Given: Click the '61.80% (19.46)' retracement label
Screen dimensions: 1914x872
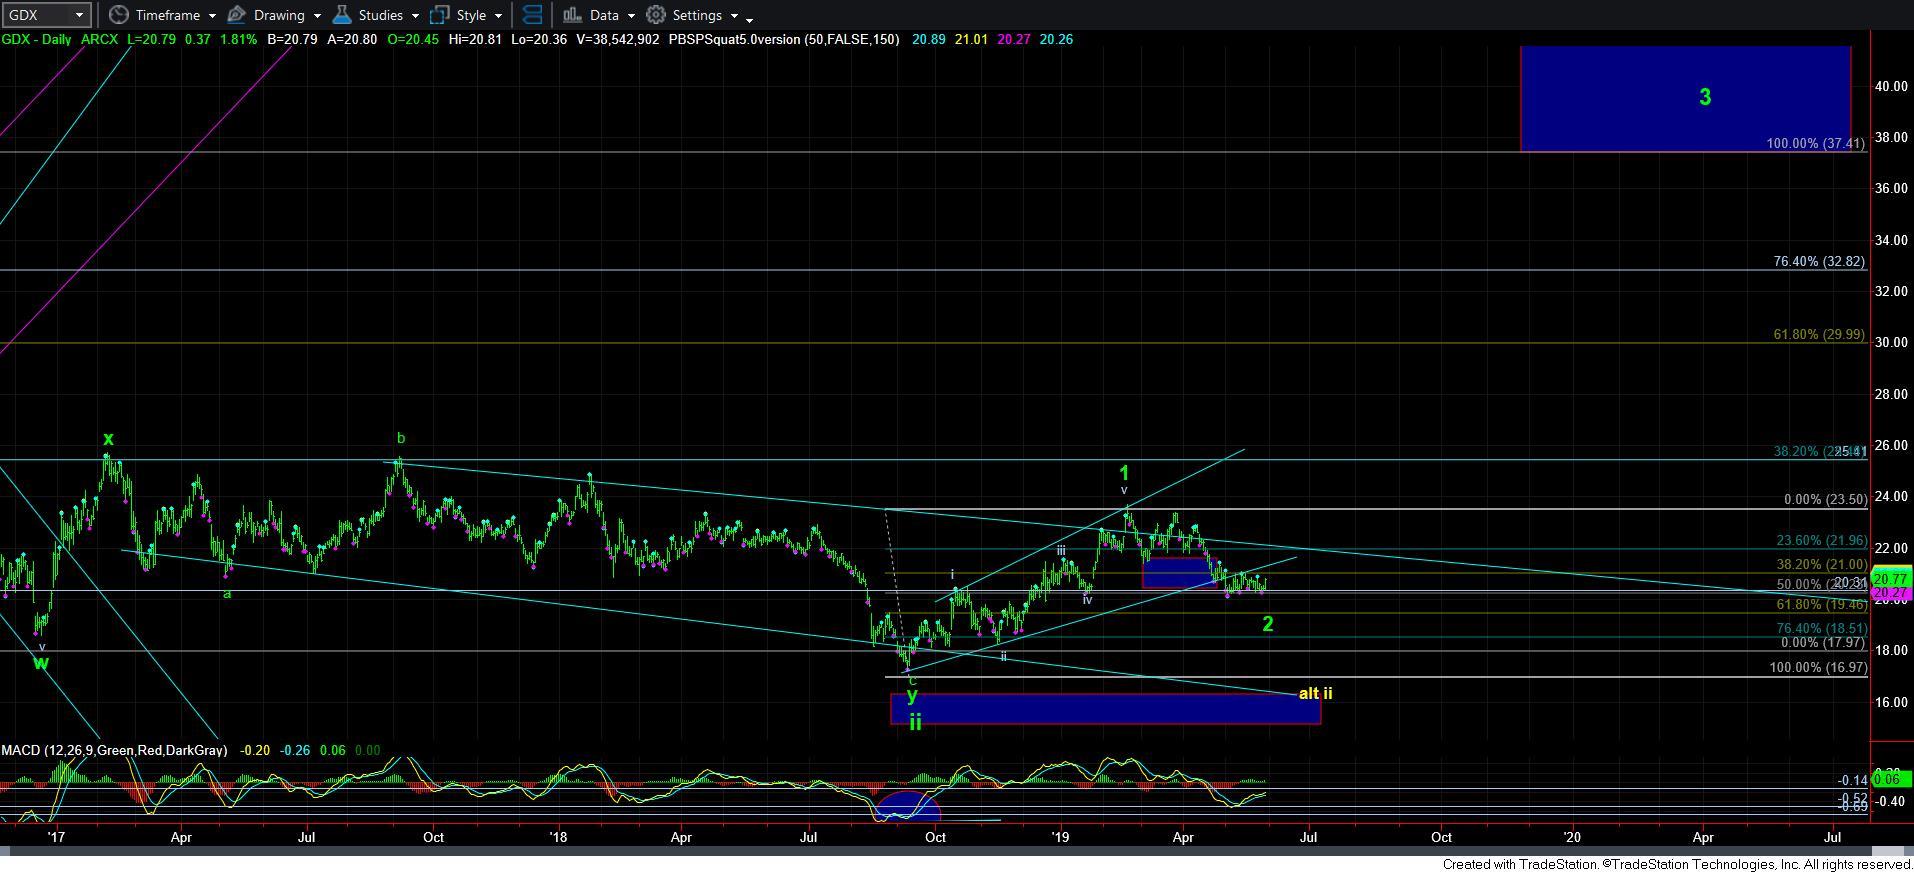Looking at the screenshot, I should 1821,605.
